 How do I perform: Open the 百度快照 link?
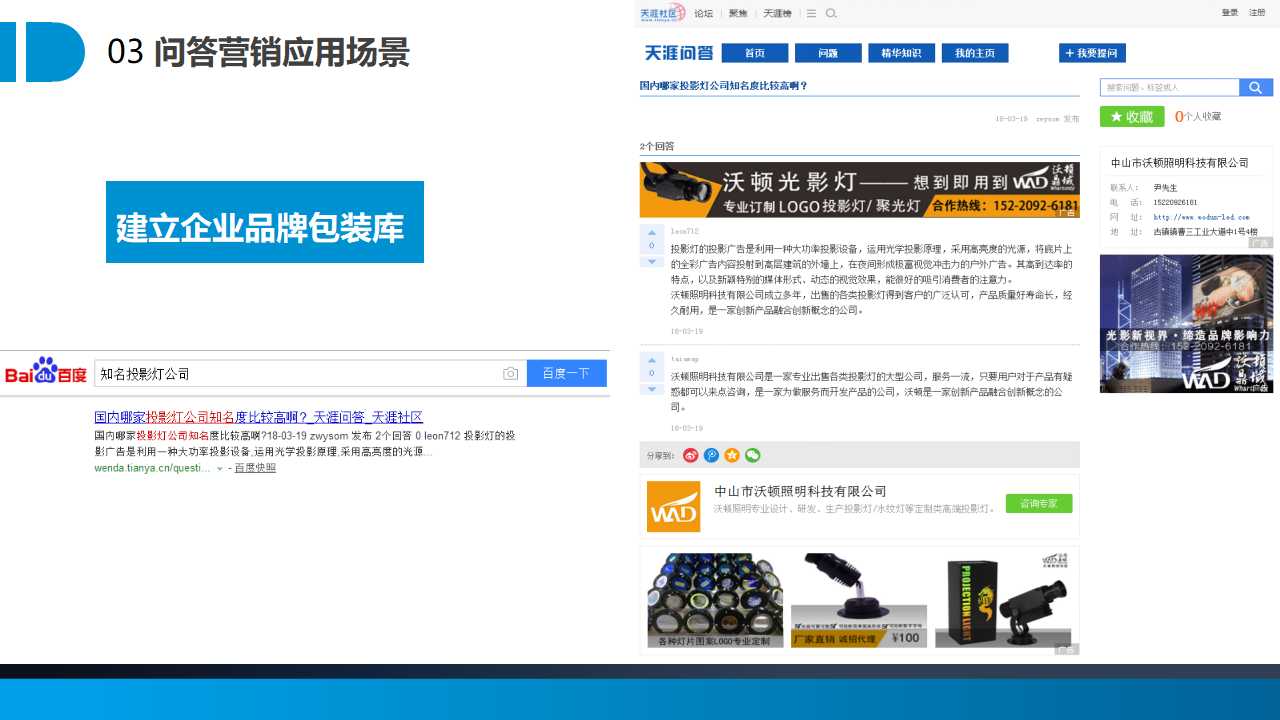(x=255, y=468)
